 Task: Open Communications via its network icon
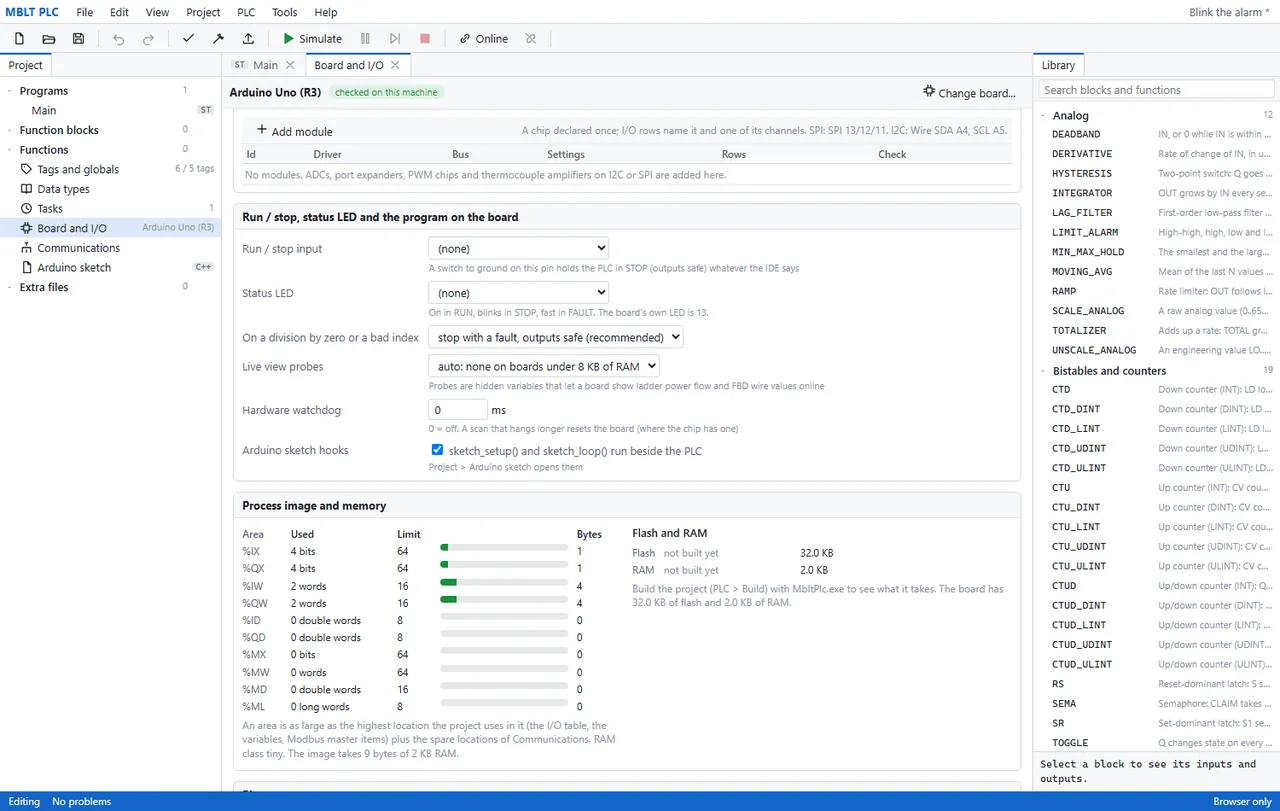pyautogui.click(x=27, y=248)
